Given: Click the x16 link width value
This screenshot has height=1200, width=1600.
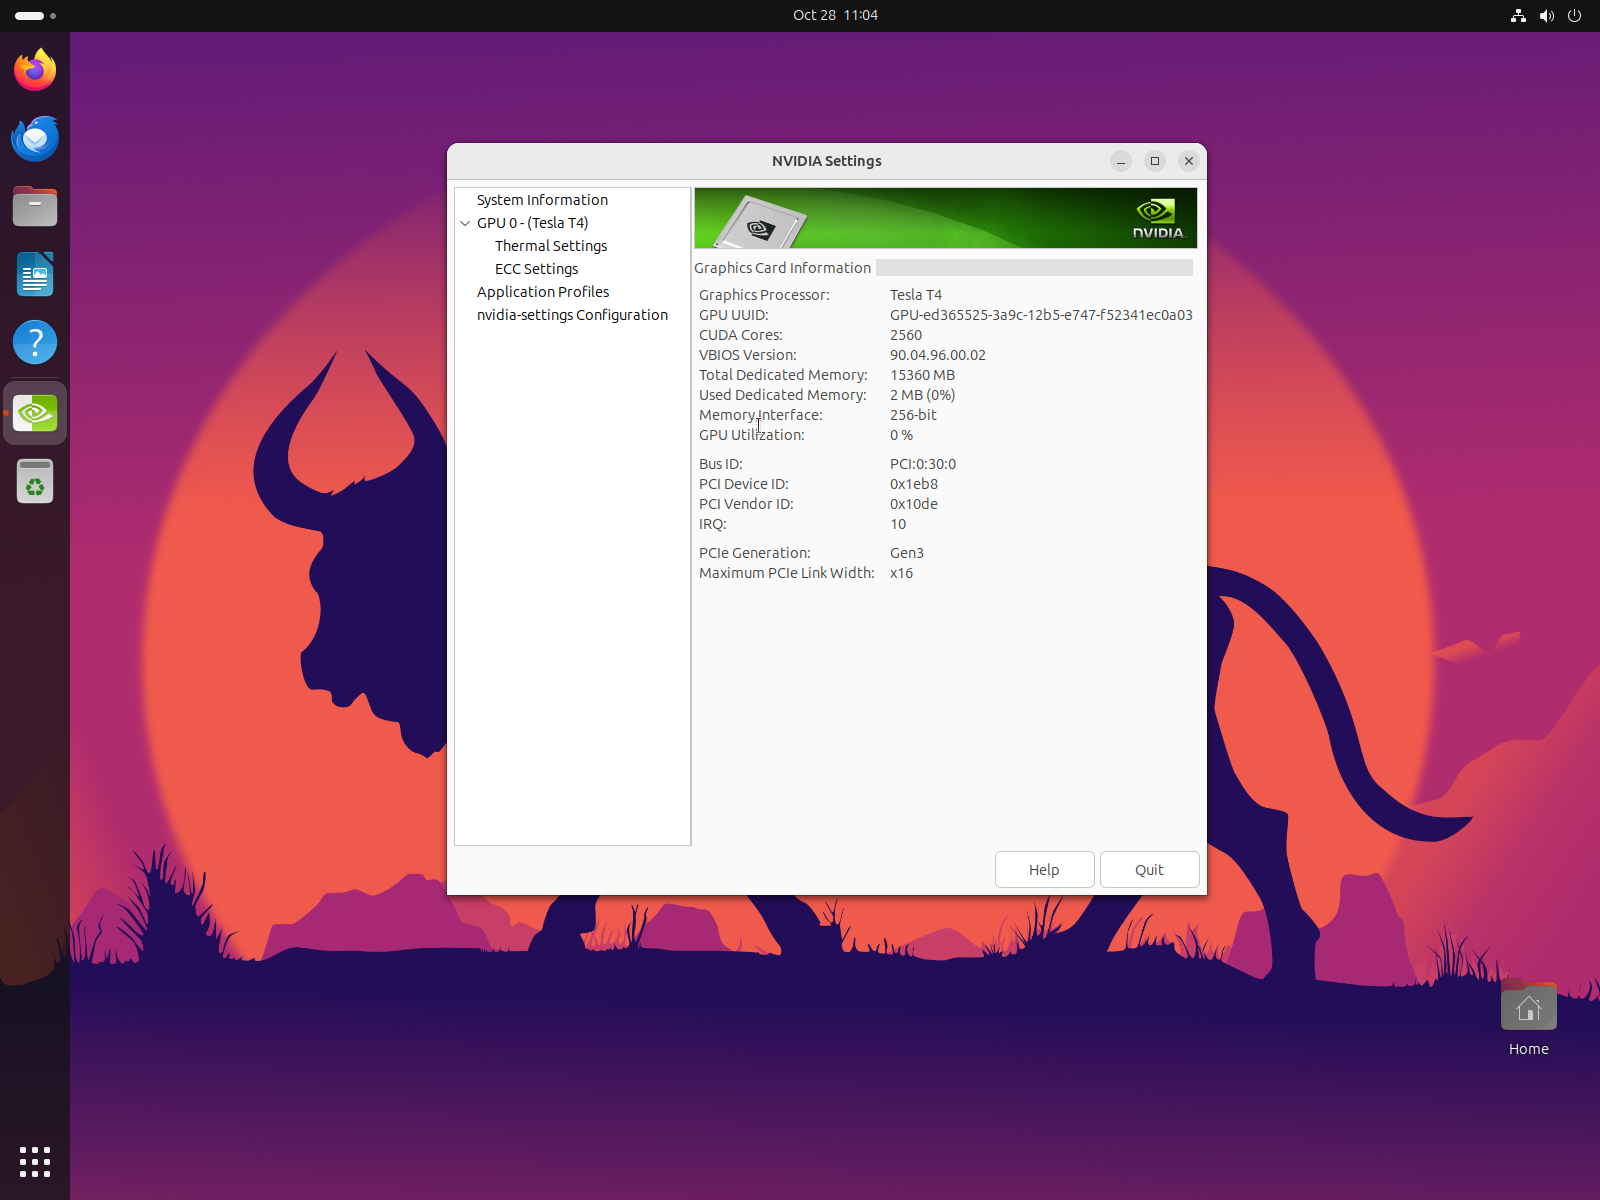Looking at the screenshot, I should pyautogui.click(x=901, y=573).
